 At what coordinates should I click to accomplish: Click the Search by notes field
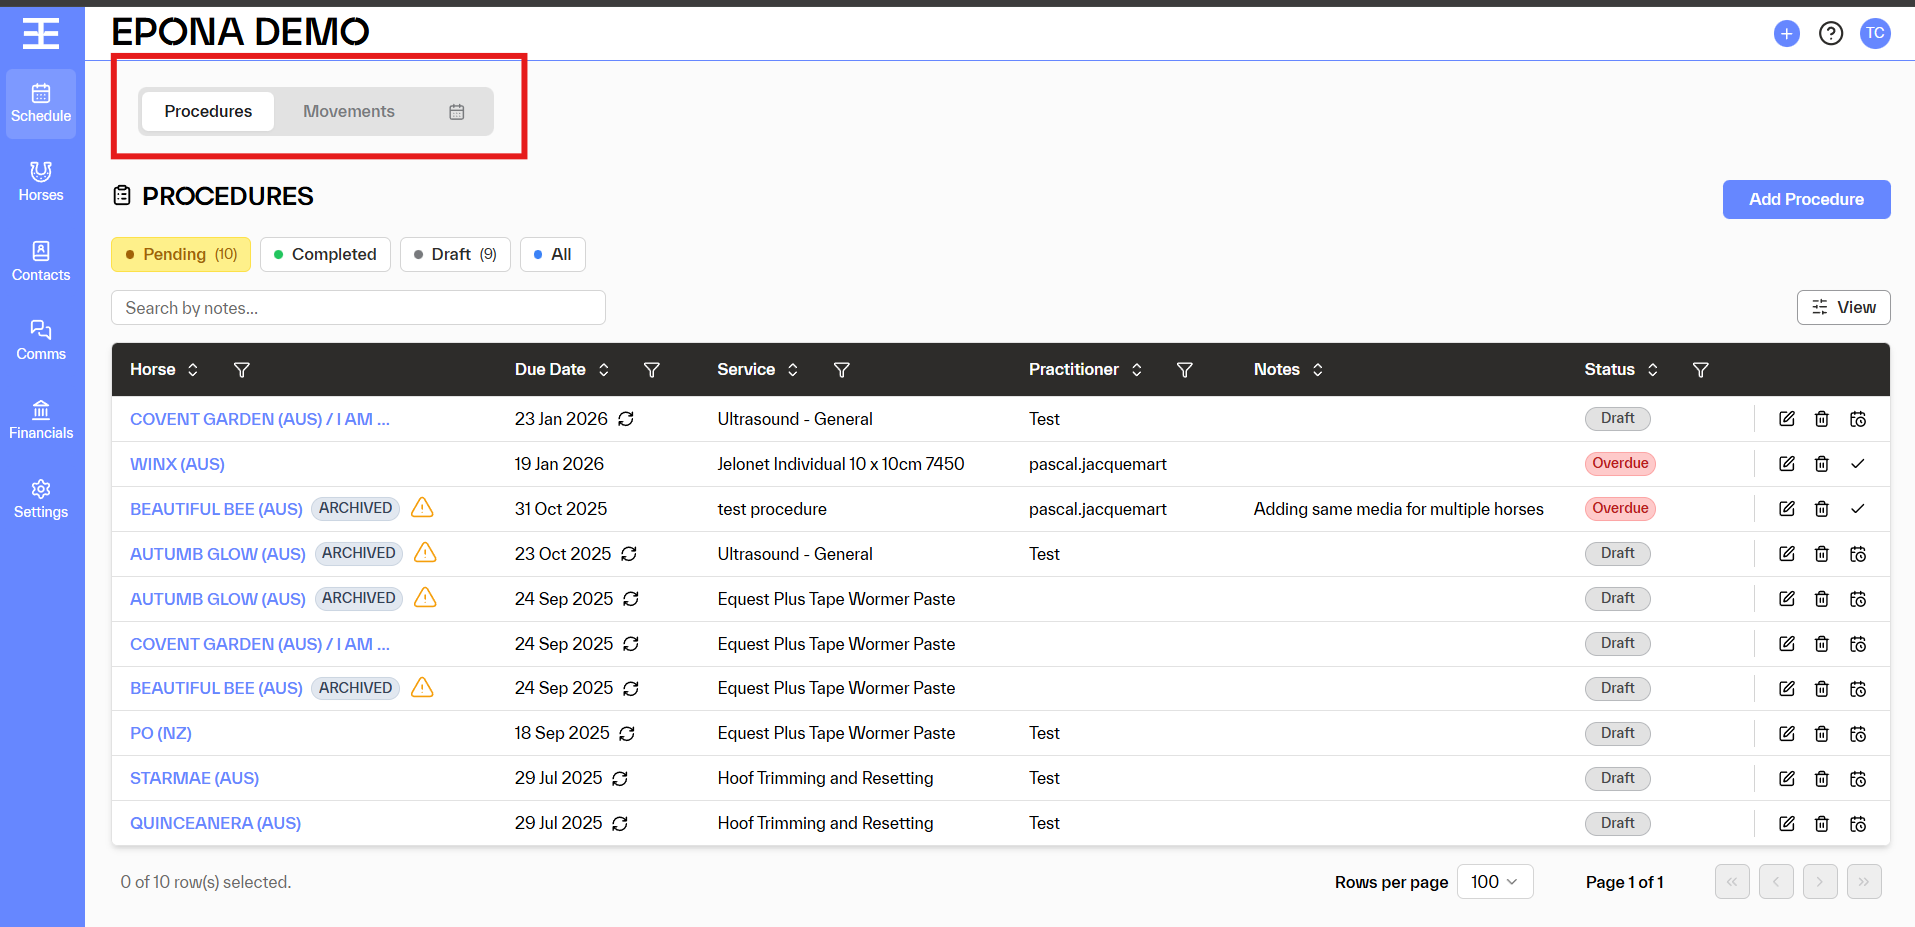(358, 308)
